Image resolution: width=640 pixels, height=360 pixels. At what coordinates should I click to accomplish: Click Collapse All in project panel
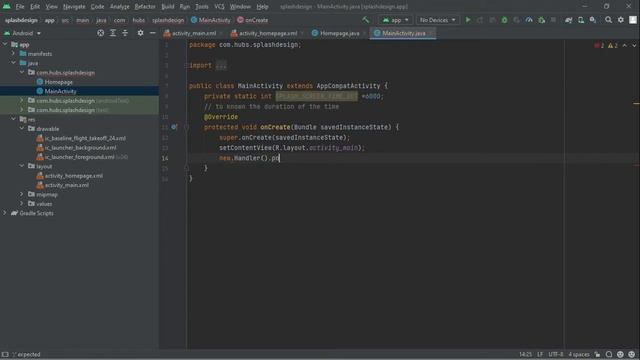click(x=125, y=33)
